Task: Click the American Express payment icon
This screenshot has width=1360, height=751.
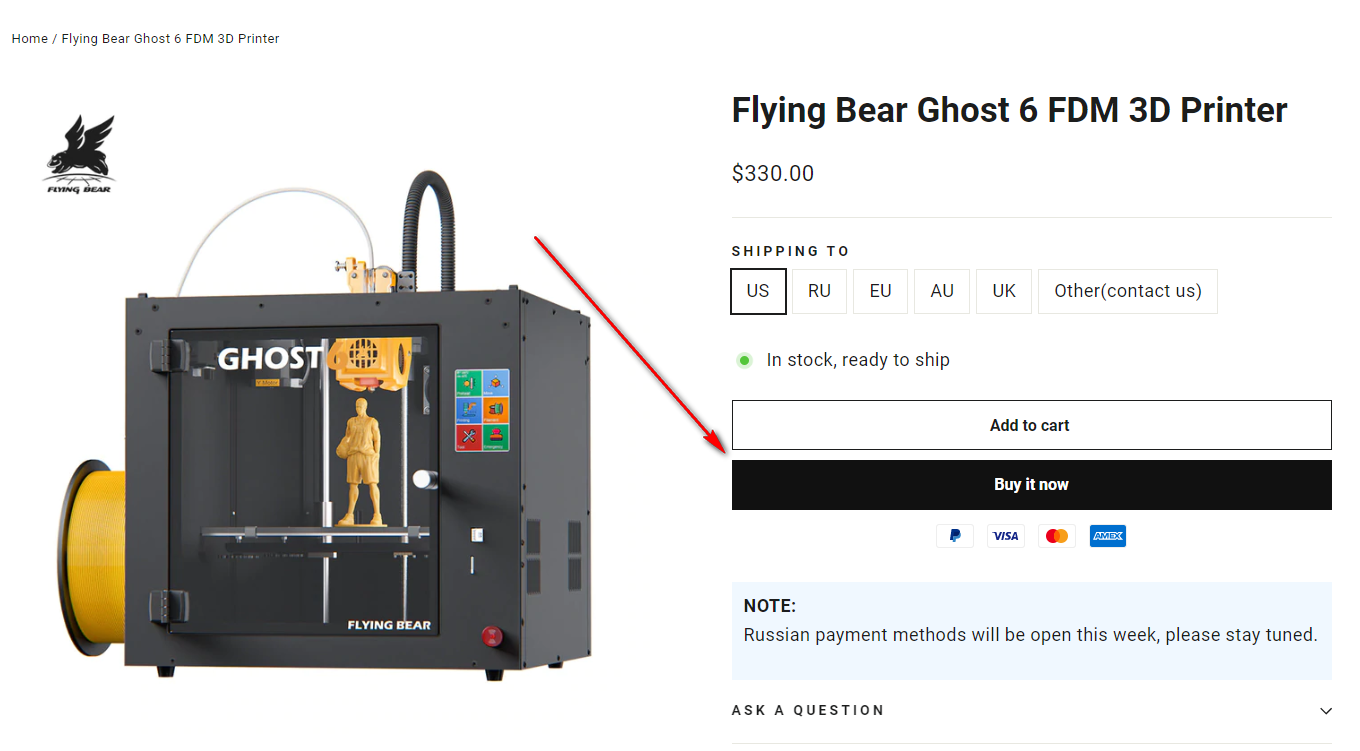Action: pos(1107,536)
